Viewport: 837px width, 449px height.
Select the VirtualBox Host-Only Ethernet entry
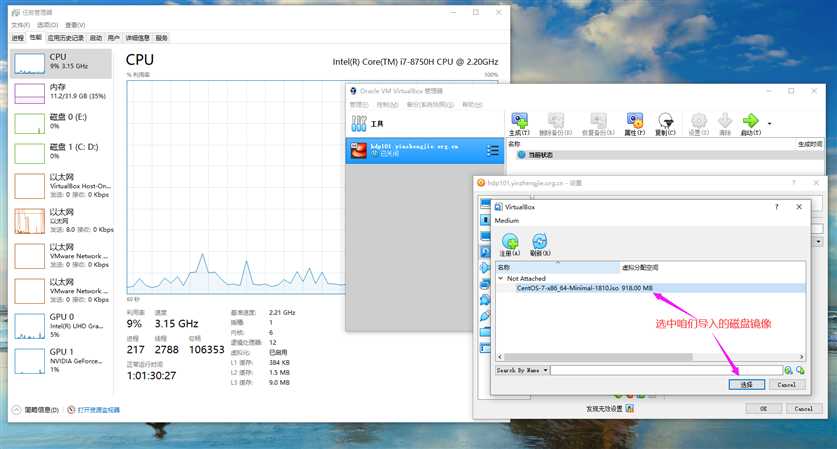(61, 185)
